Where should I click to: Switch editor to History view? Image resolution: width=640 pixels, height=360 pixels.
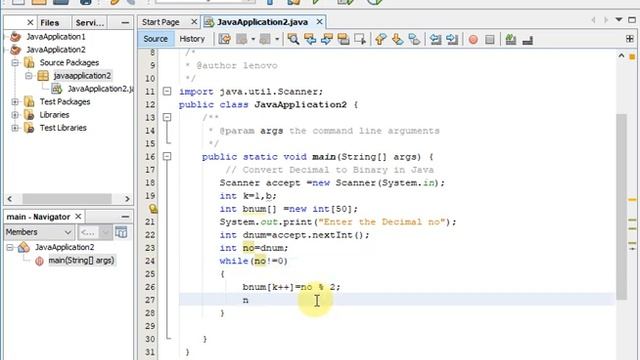[192, 39]
